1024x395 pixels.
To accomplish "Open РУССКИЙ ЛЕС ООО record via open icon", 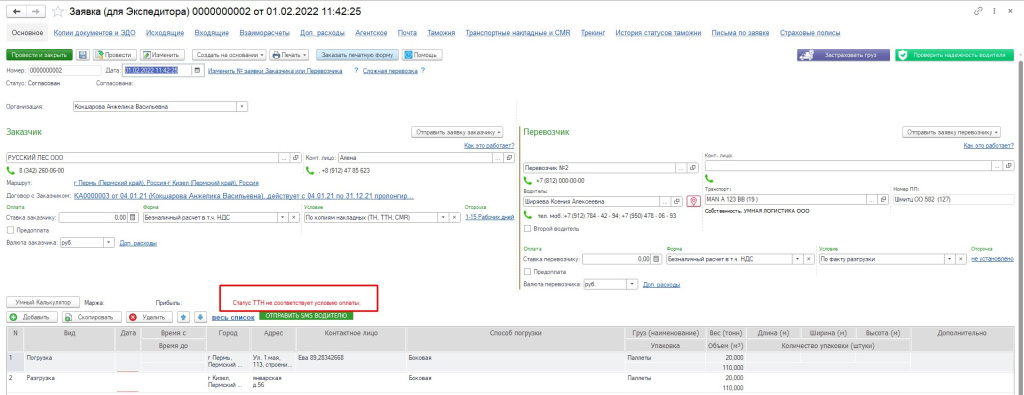I will [295, 157].
